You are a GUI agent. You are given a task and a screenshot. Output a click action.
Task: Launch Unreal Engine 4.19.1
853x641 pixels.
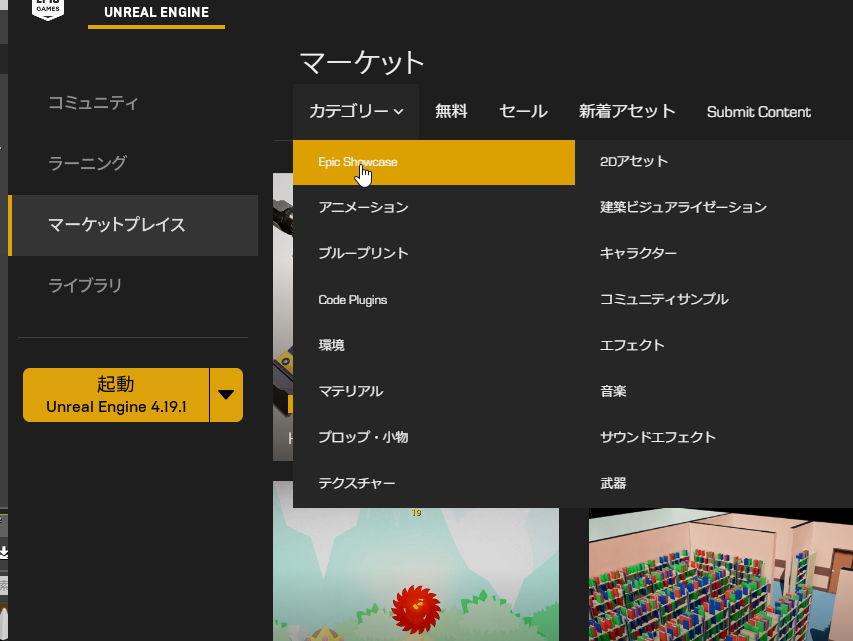[114, 395]
